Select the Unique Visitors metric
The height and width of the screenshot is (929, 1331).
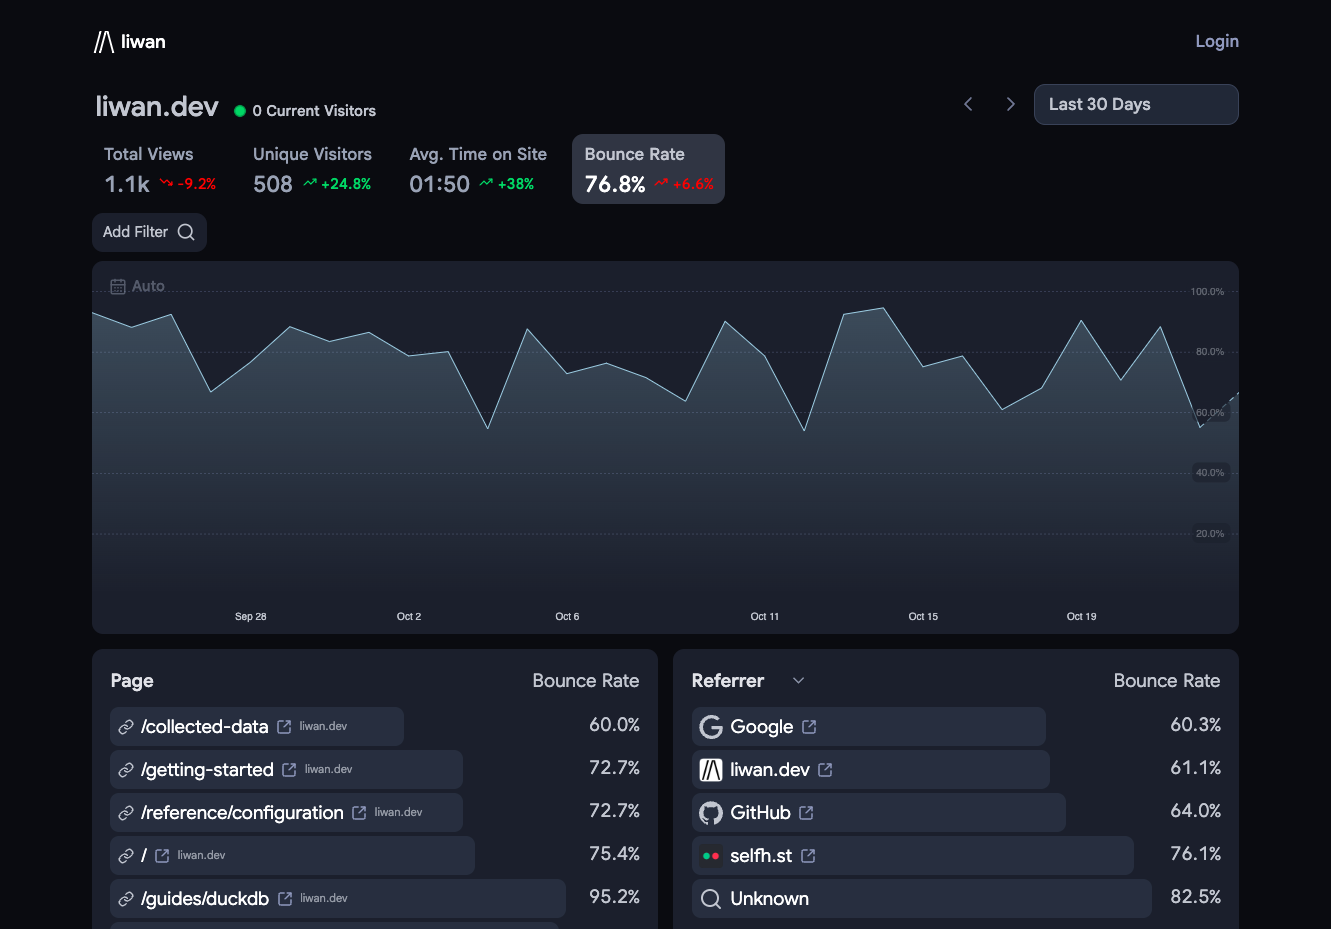coord(312,169)
